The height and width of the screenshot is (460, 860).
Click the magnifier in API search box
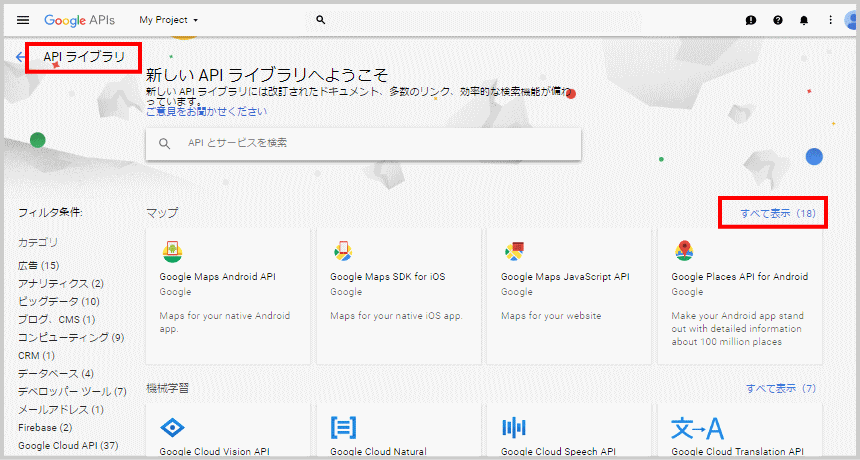point(165,144)
